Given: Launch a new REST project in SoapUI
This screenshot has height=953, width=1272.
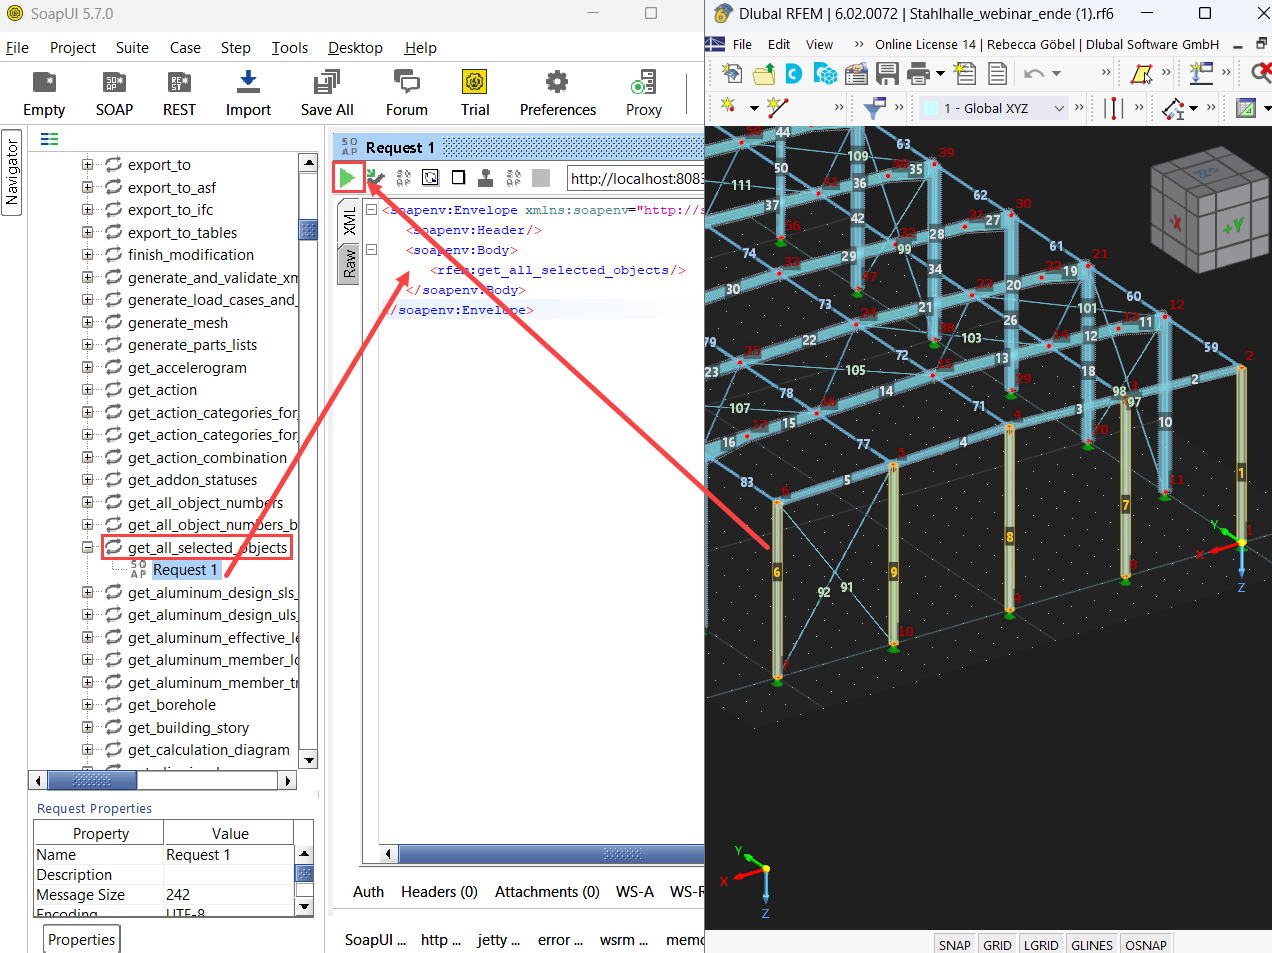Looking at the screenshot, I should 179,93.
